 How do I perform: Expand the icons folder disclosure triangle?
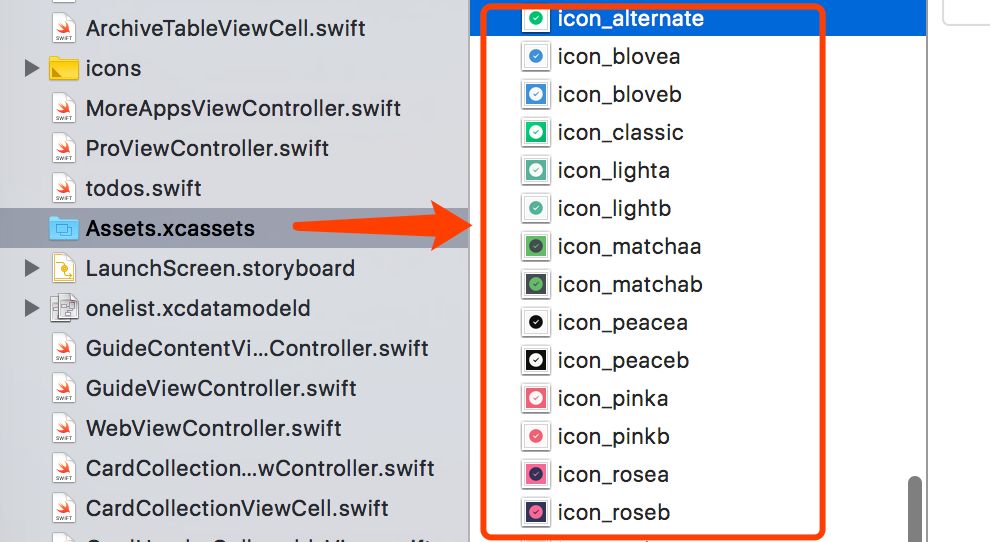31,68
